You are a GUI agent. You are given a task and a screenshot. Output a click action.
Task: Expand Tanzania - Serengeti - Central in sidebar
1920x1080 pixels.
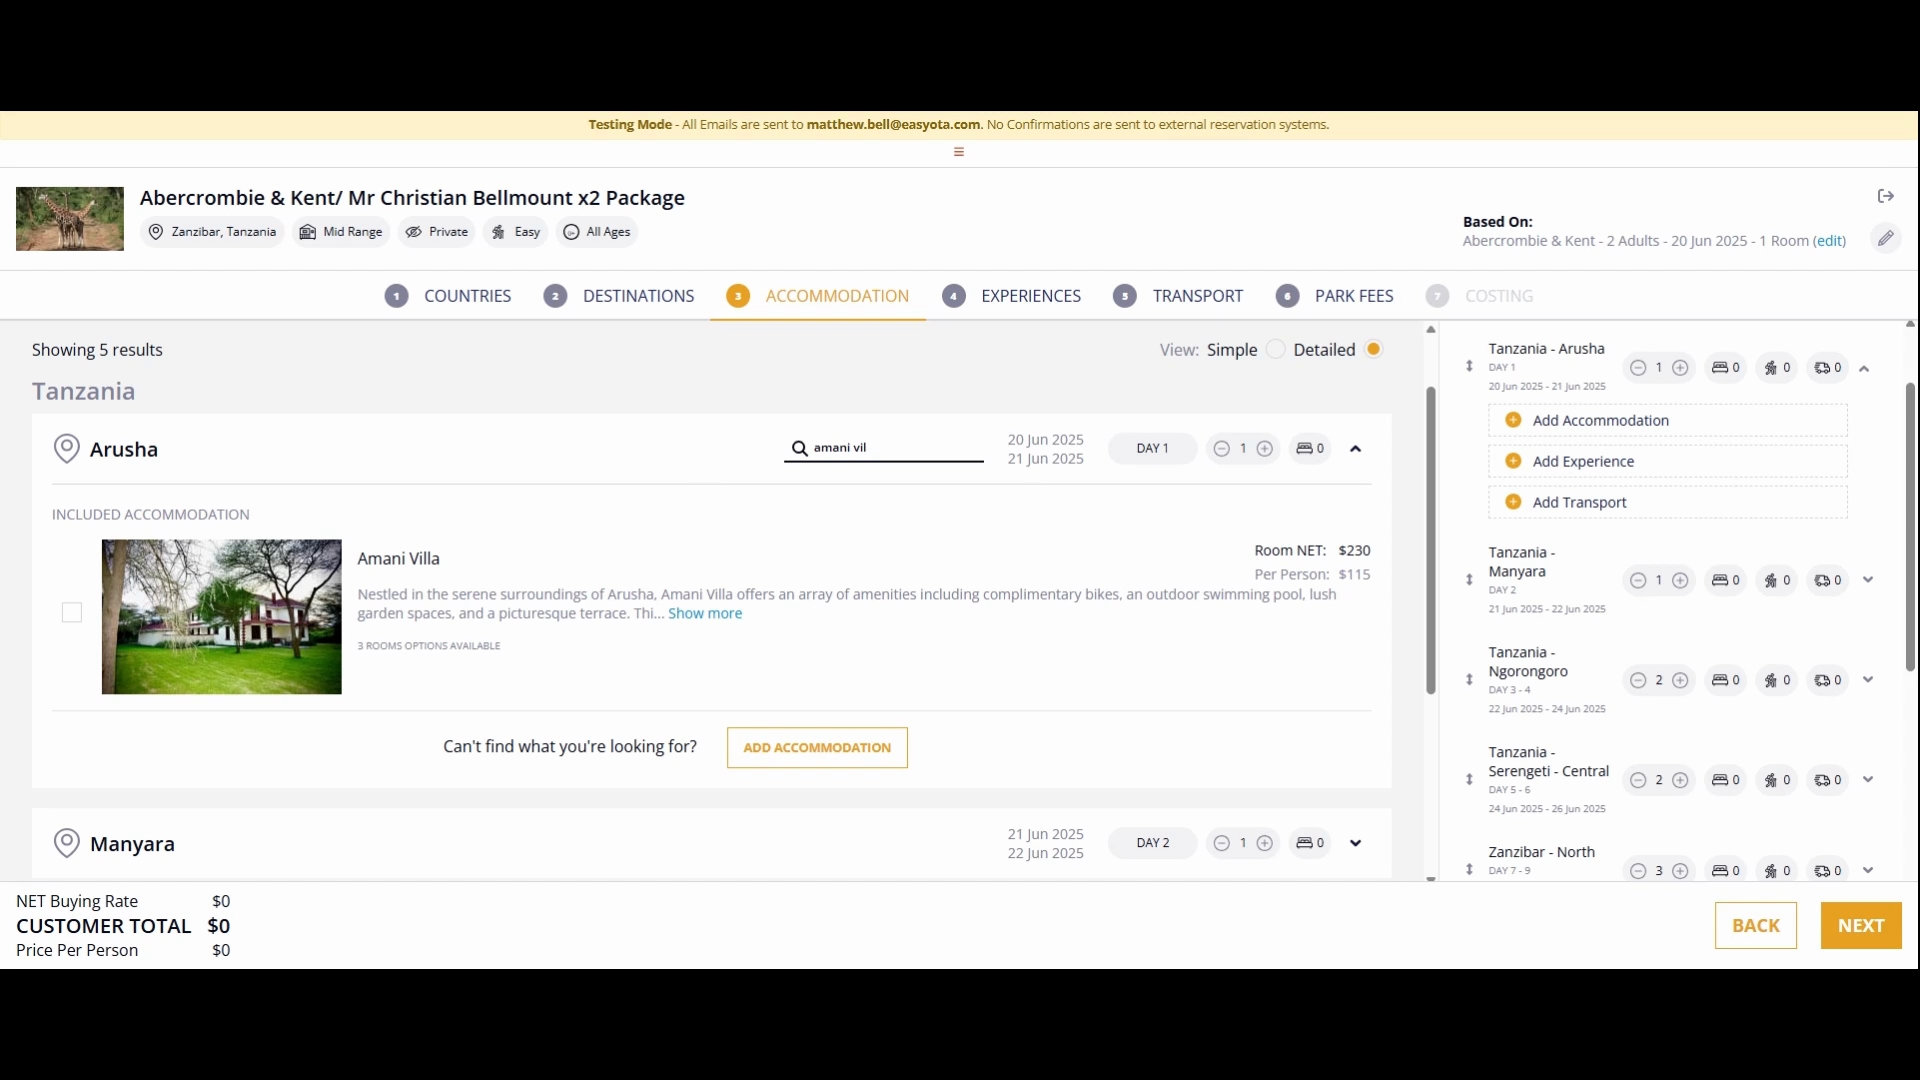click(1868, 780)
